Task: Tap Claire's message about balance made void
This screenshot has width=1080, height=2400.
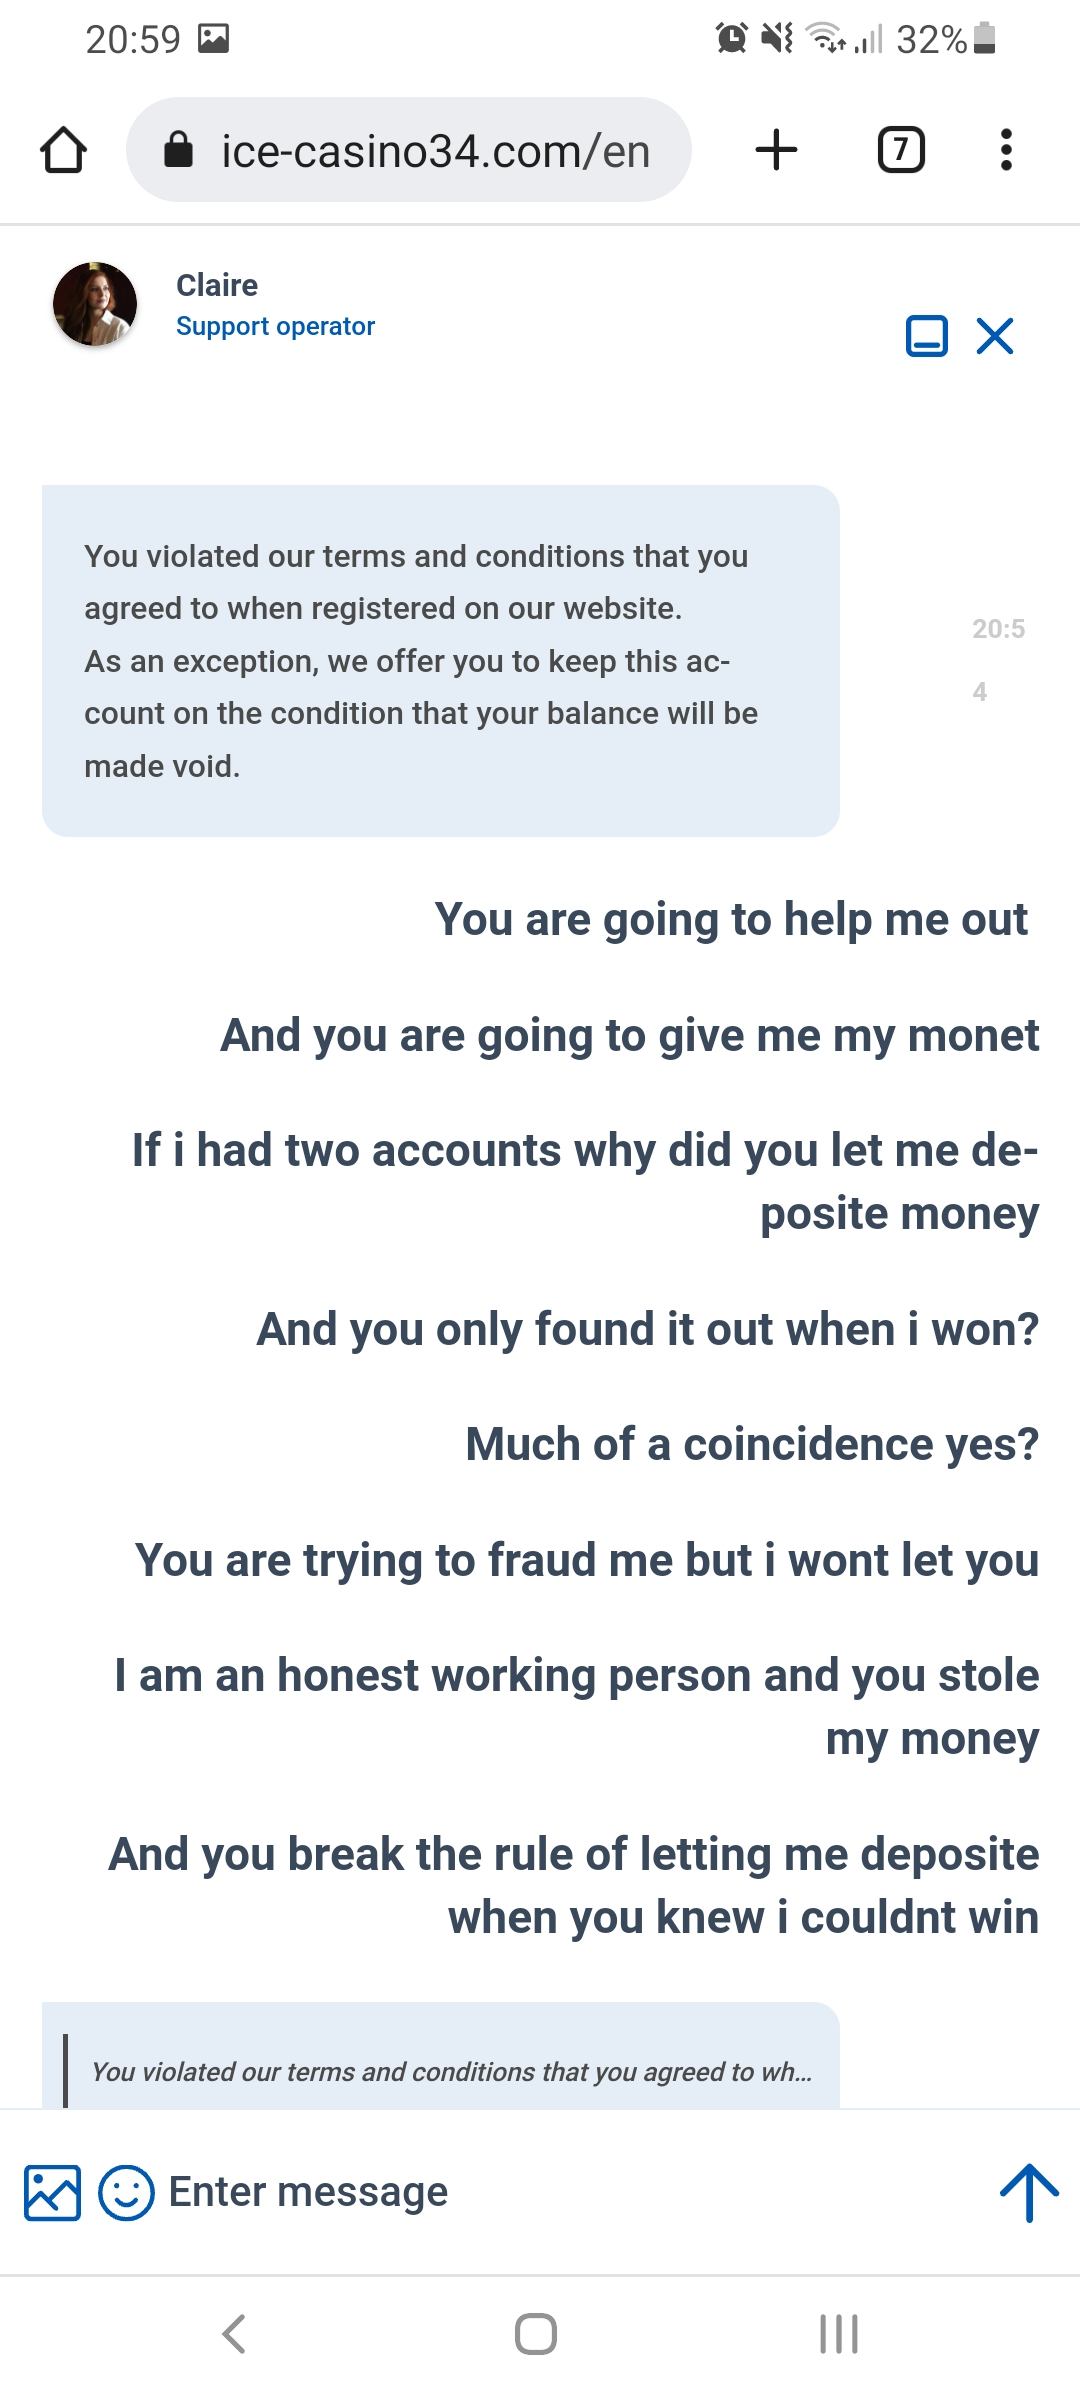Action: click(440, 661)
